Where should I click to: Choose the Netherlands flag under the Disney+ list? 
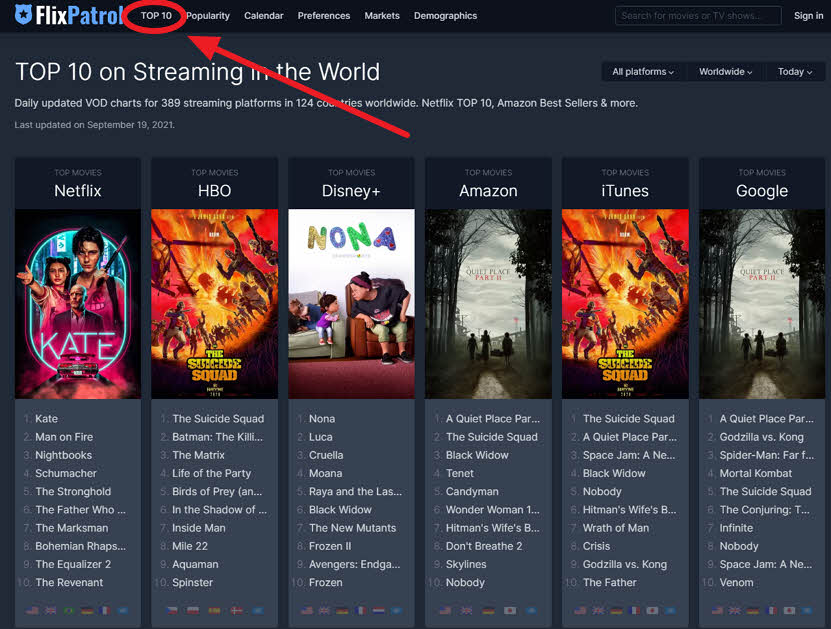378,610
